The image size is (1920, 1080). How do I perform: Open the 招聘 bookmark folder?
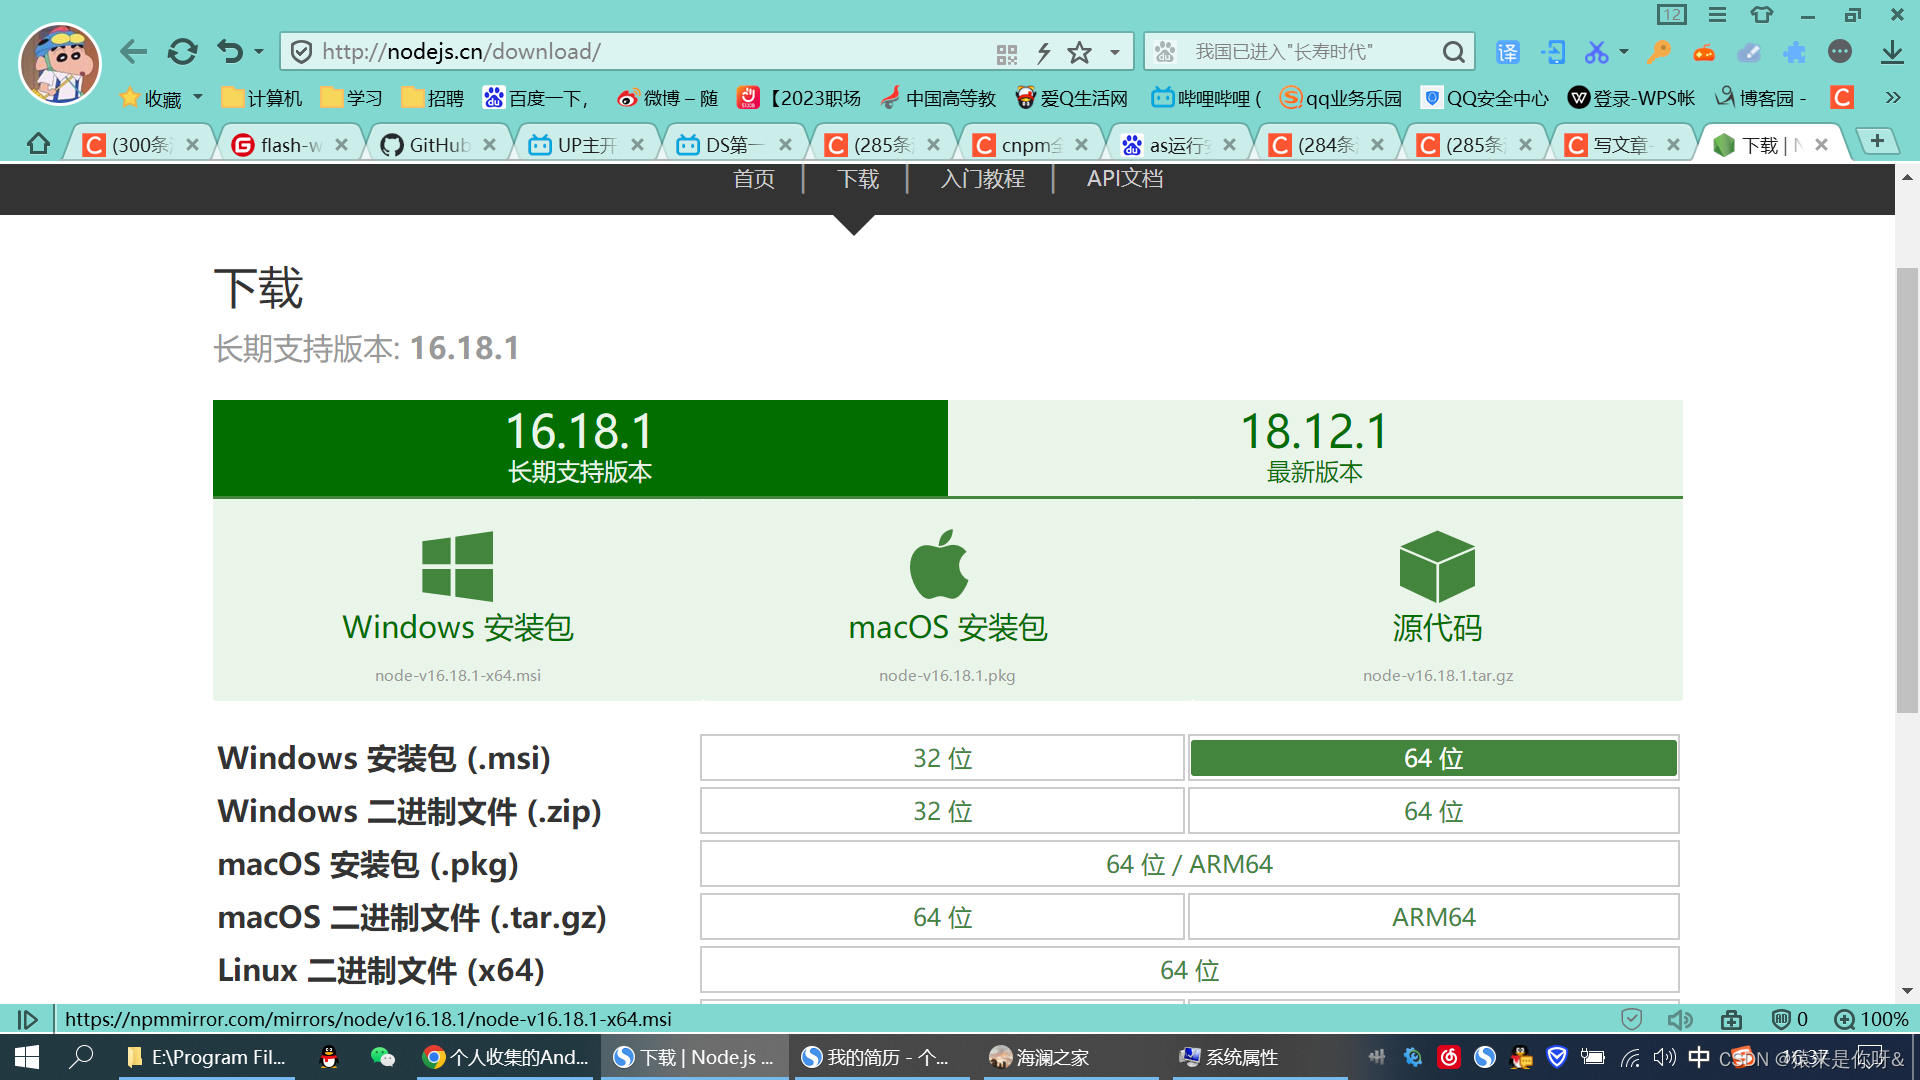[x=433, y=98]
